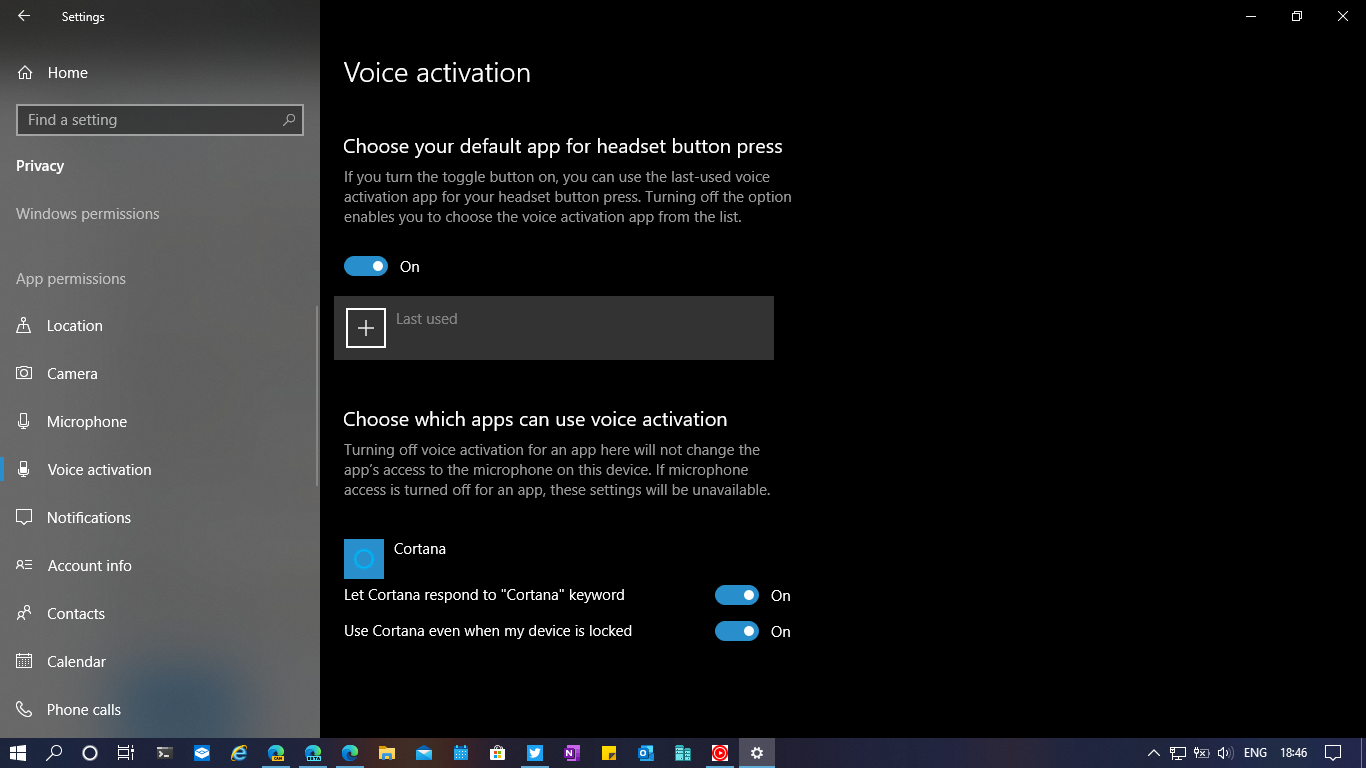Open OneNote from taskbar
Screen dimensions: 1366x768
[572, 753]
